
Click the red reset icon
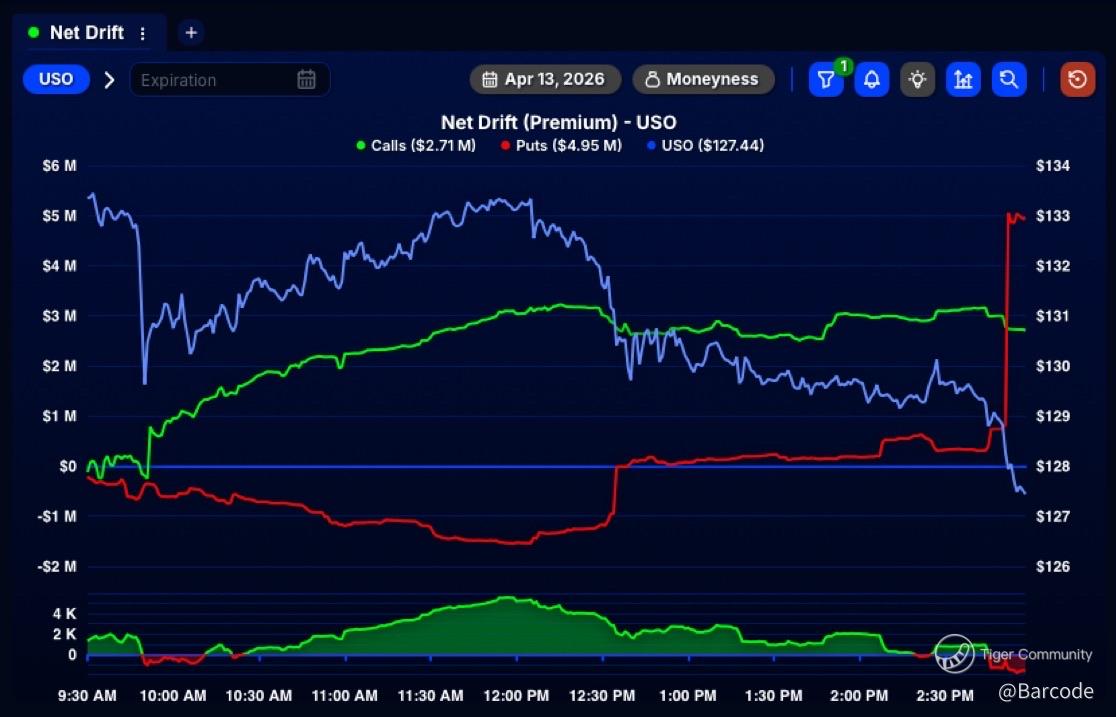(x=1078, y=79)
